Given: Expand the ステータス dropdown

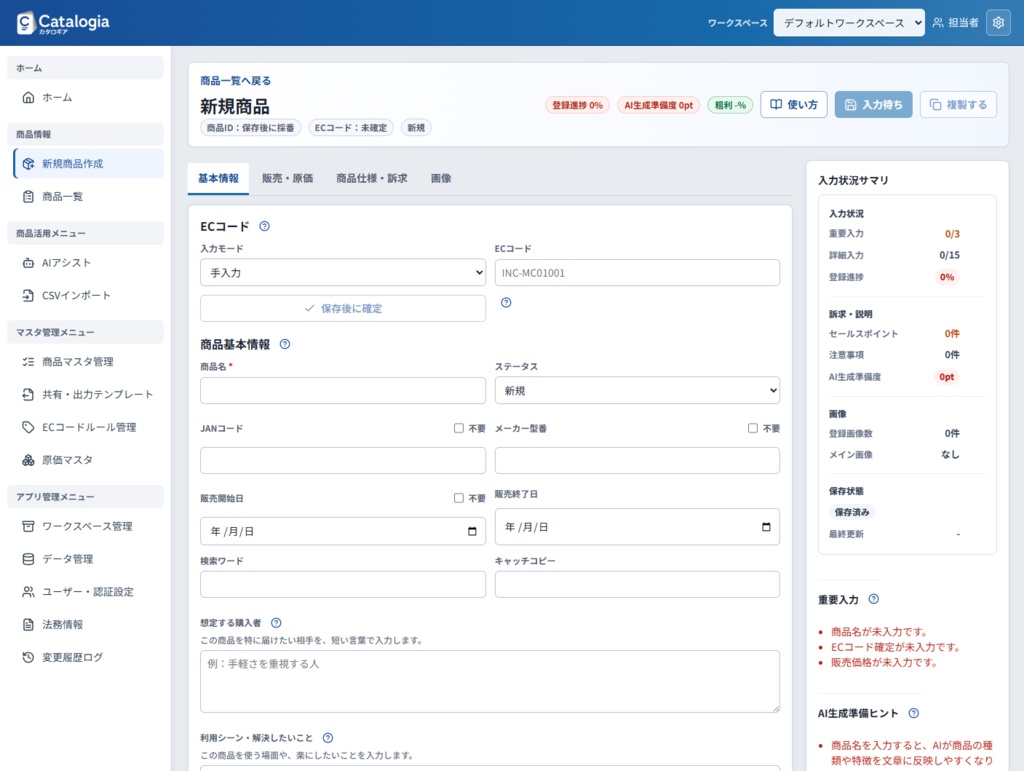Looking at the screenshot, I should (x=637, y=390).
